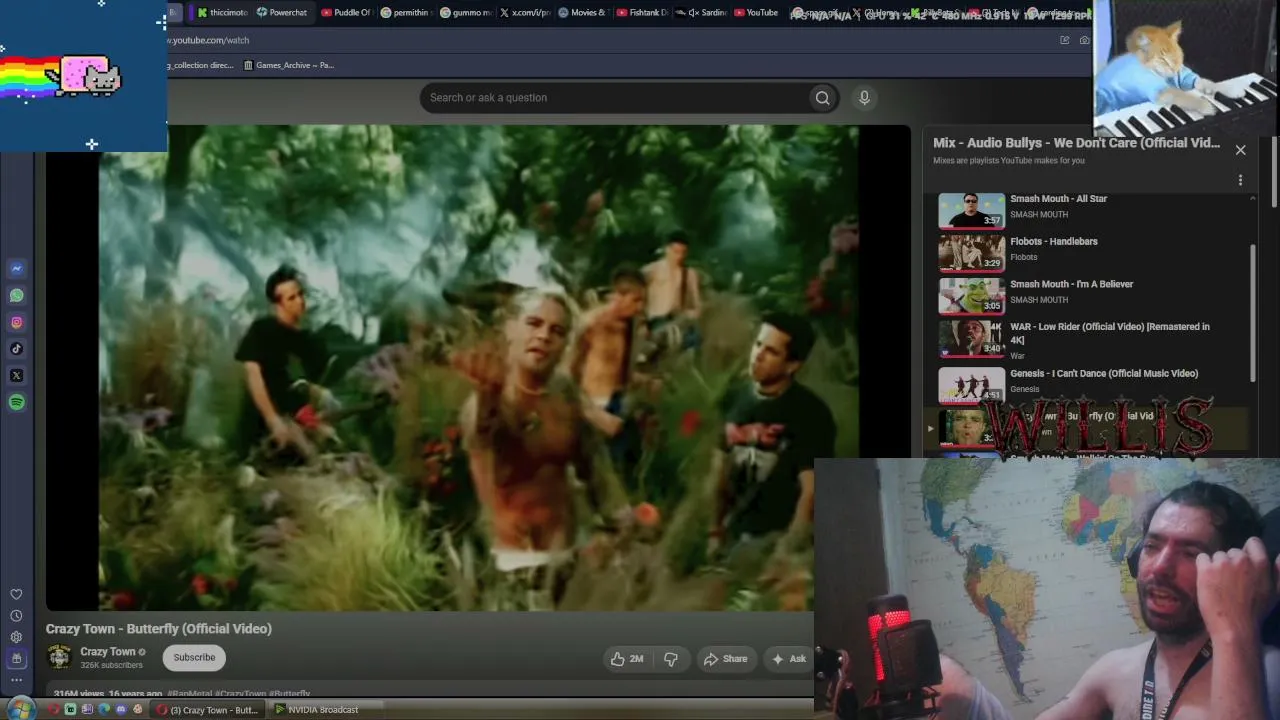The image size is (1280, 720).
Task: Open the Crazy Town channel name link
Action: (108, 652)
